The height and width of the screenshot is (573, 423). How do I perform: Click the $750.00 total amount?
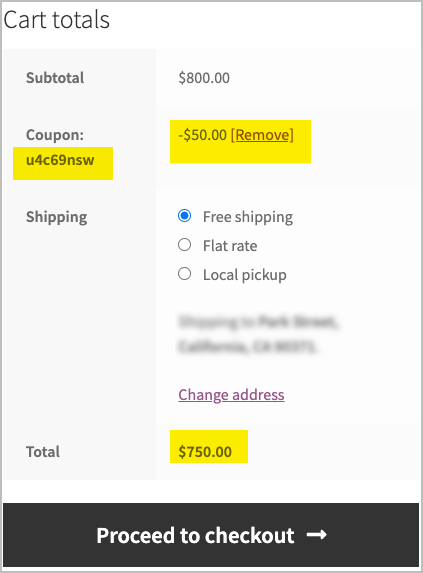(205, 452)
